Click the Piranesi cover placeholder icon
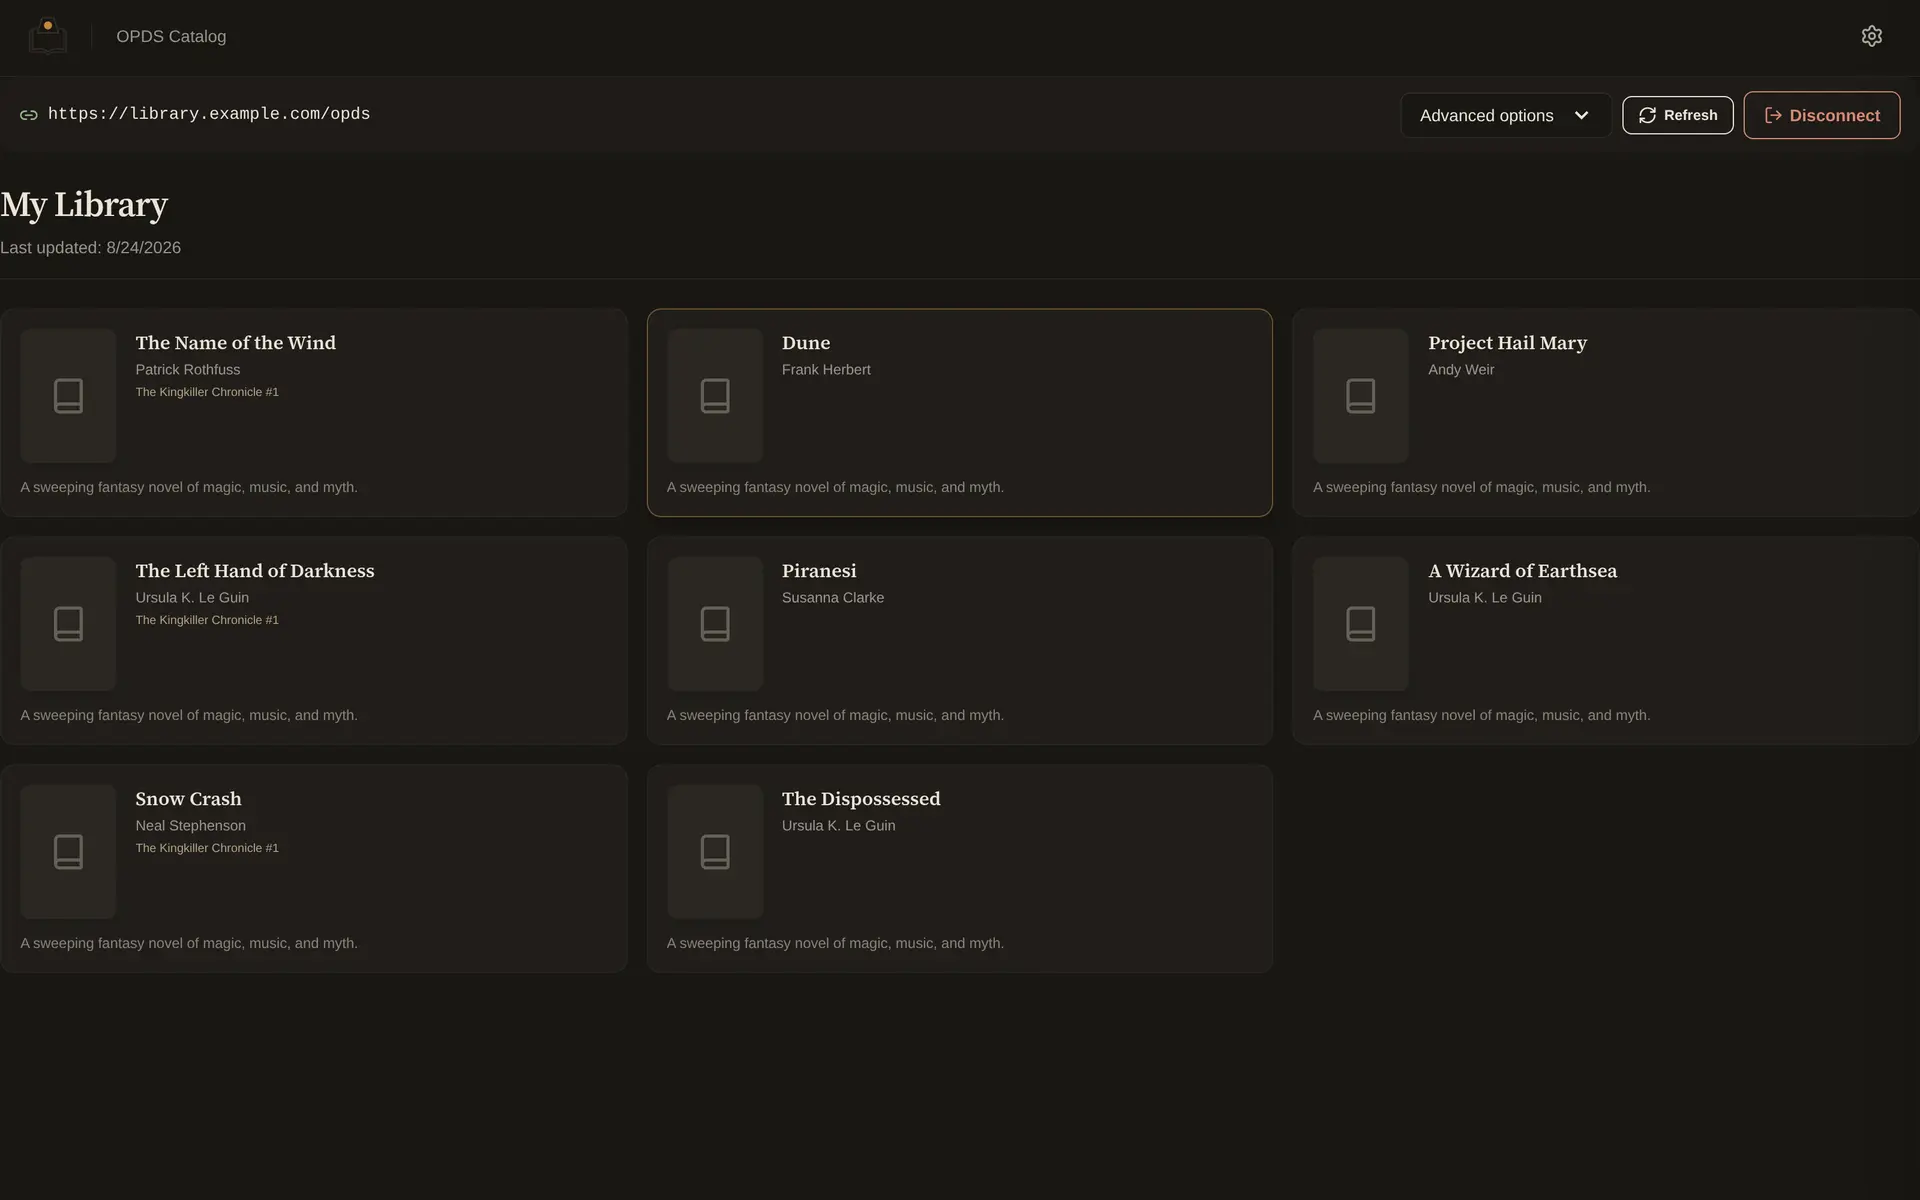Image resolution: width=1920 pixels, height=1200 pixels. 715,623
